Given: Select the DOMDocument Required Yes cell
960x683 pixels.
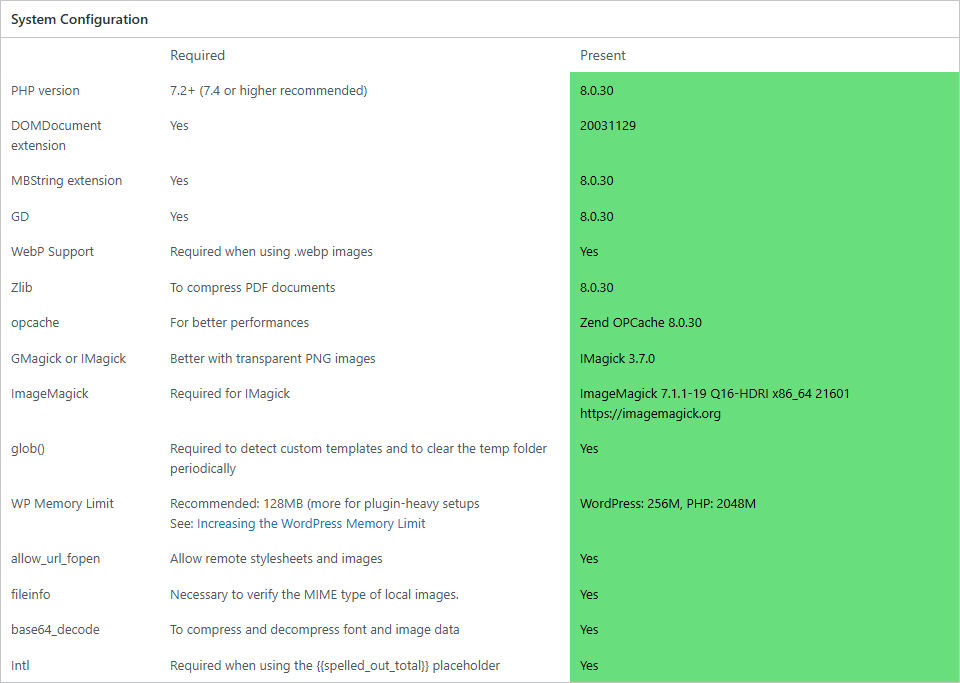Looking at the screenshot, I should click(179, 125).
